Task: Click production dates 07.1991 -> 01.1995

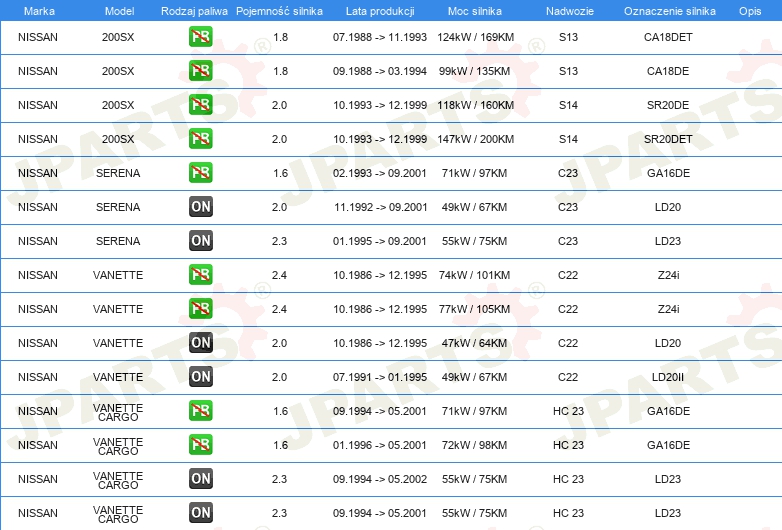Action: tap(380, 377)
